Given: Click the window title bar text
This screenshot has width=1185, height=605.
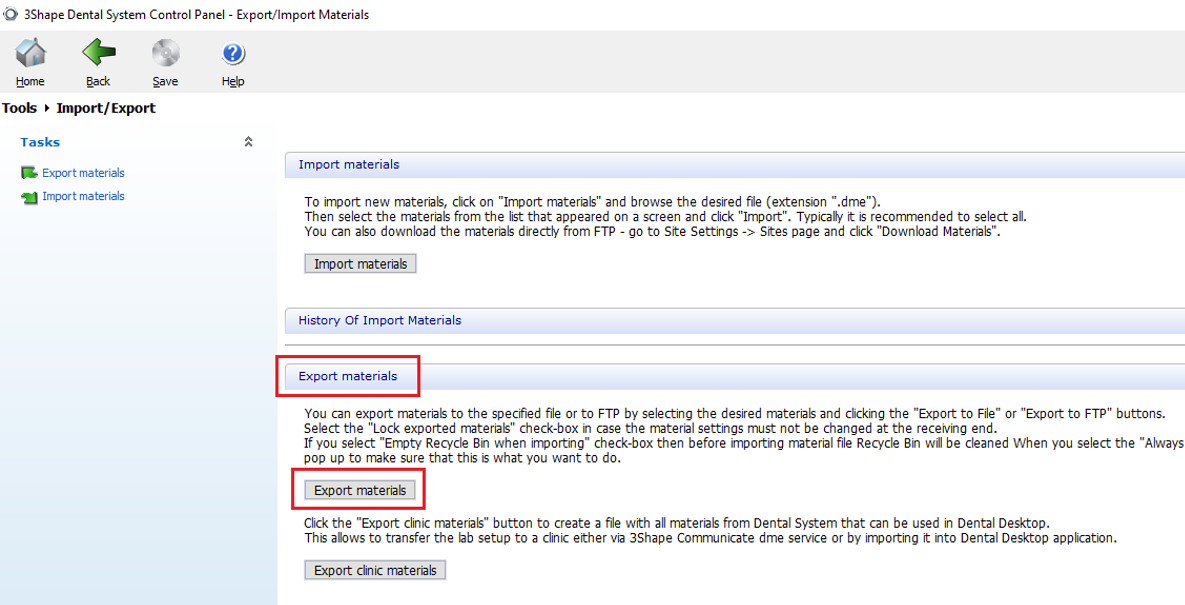Looking at the screenshot, I should pos(196,14).
